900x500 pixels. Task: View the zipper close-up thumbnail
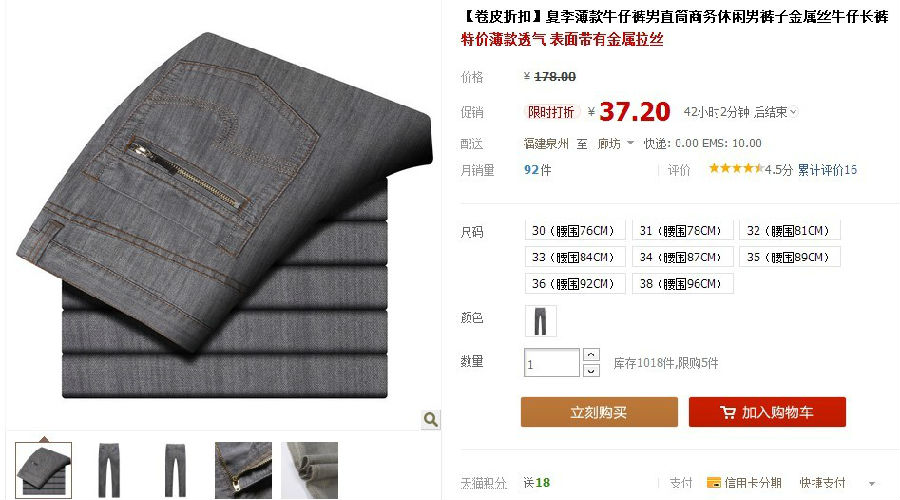(243, 470)
